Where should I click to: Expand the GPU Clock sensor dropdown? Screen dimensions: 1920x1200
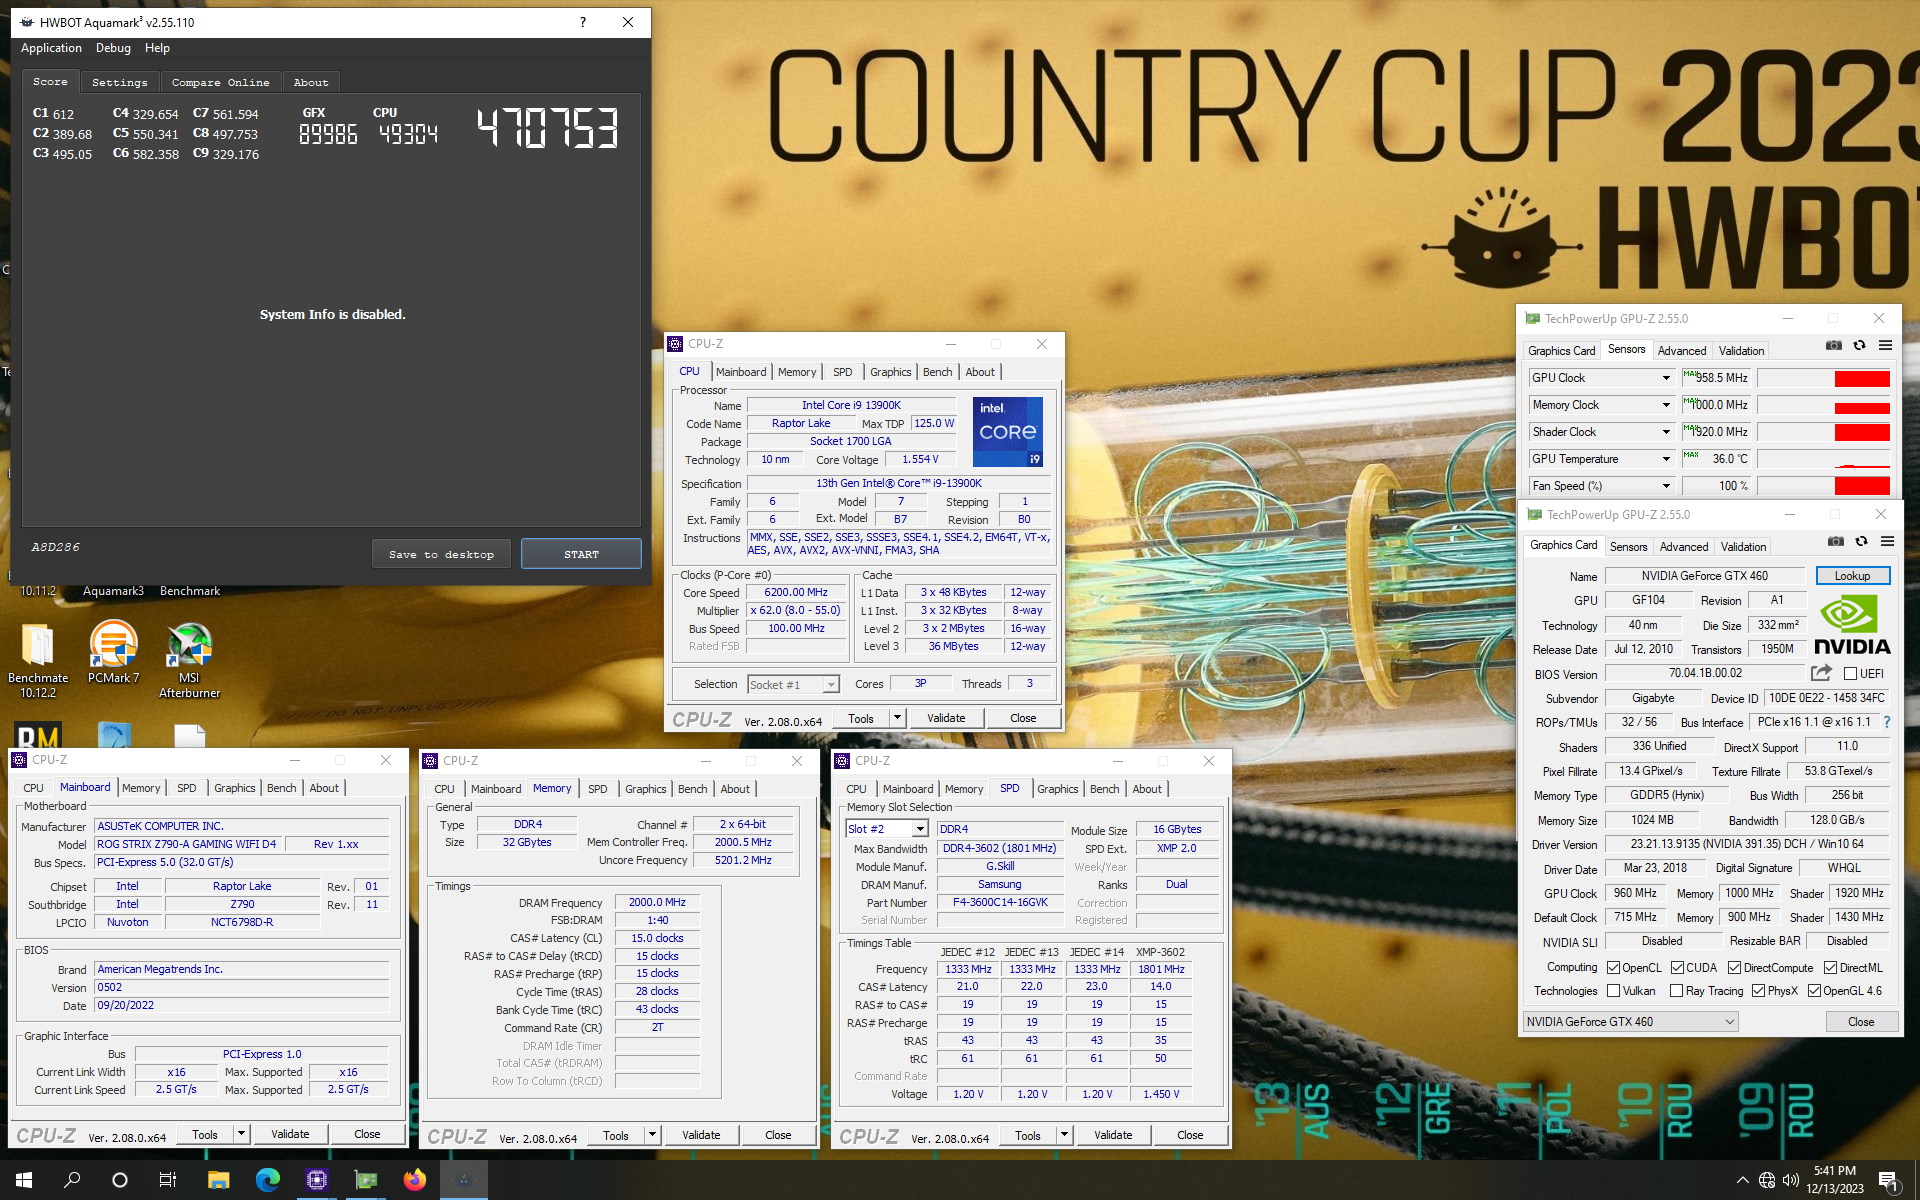[1666, 378]
